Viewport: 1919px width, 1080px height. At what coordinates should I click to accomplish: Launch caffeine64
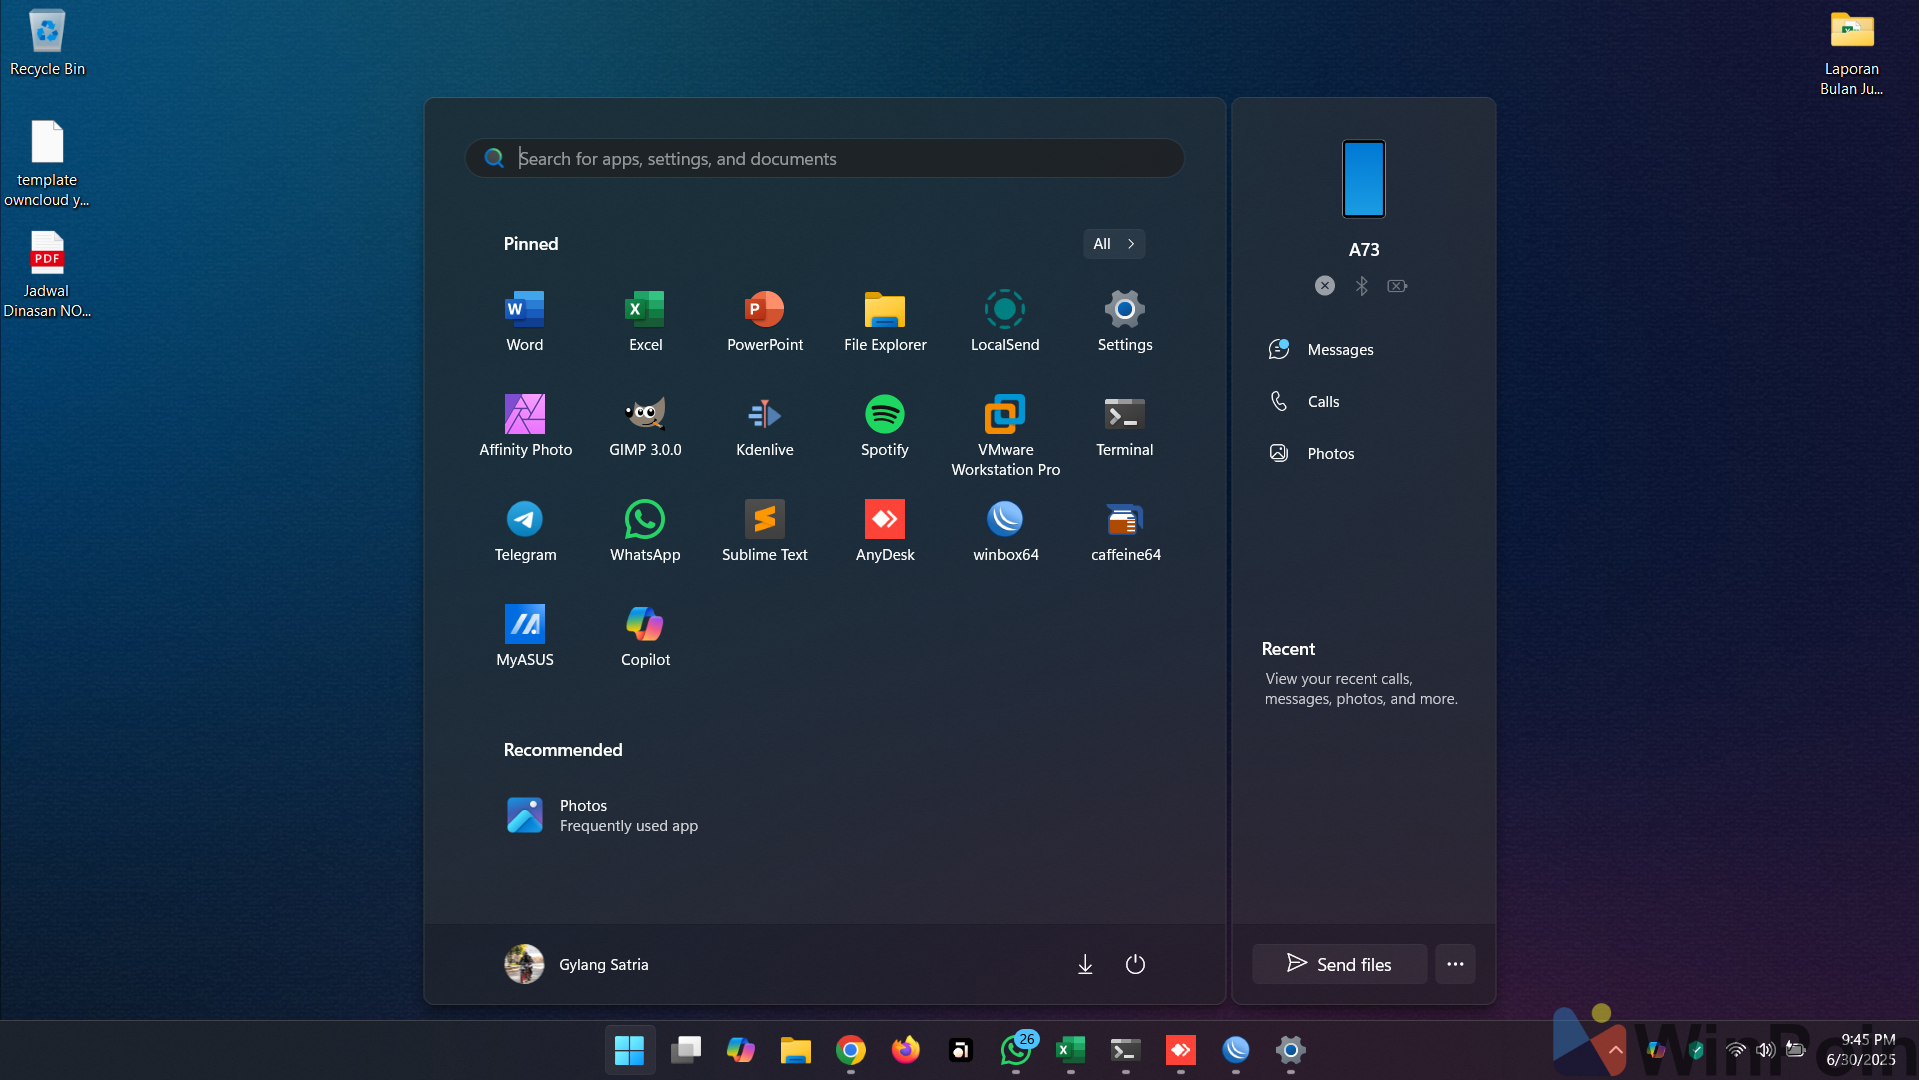(x=1125, y=531)
